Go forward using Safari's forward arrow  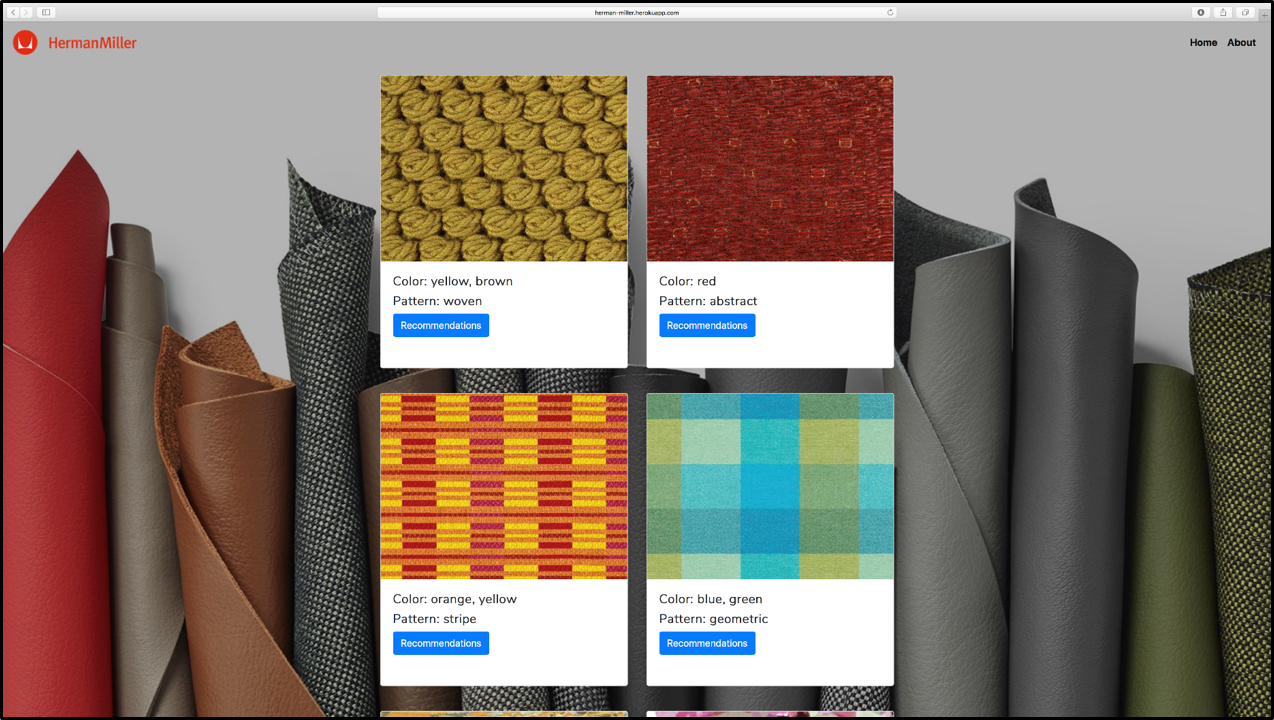pyautogui.click(x=26, y=12)
